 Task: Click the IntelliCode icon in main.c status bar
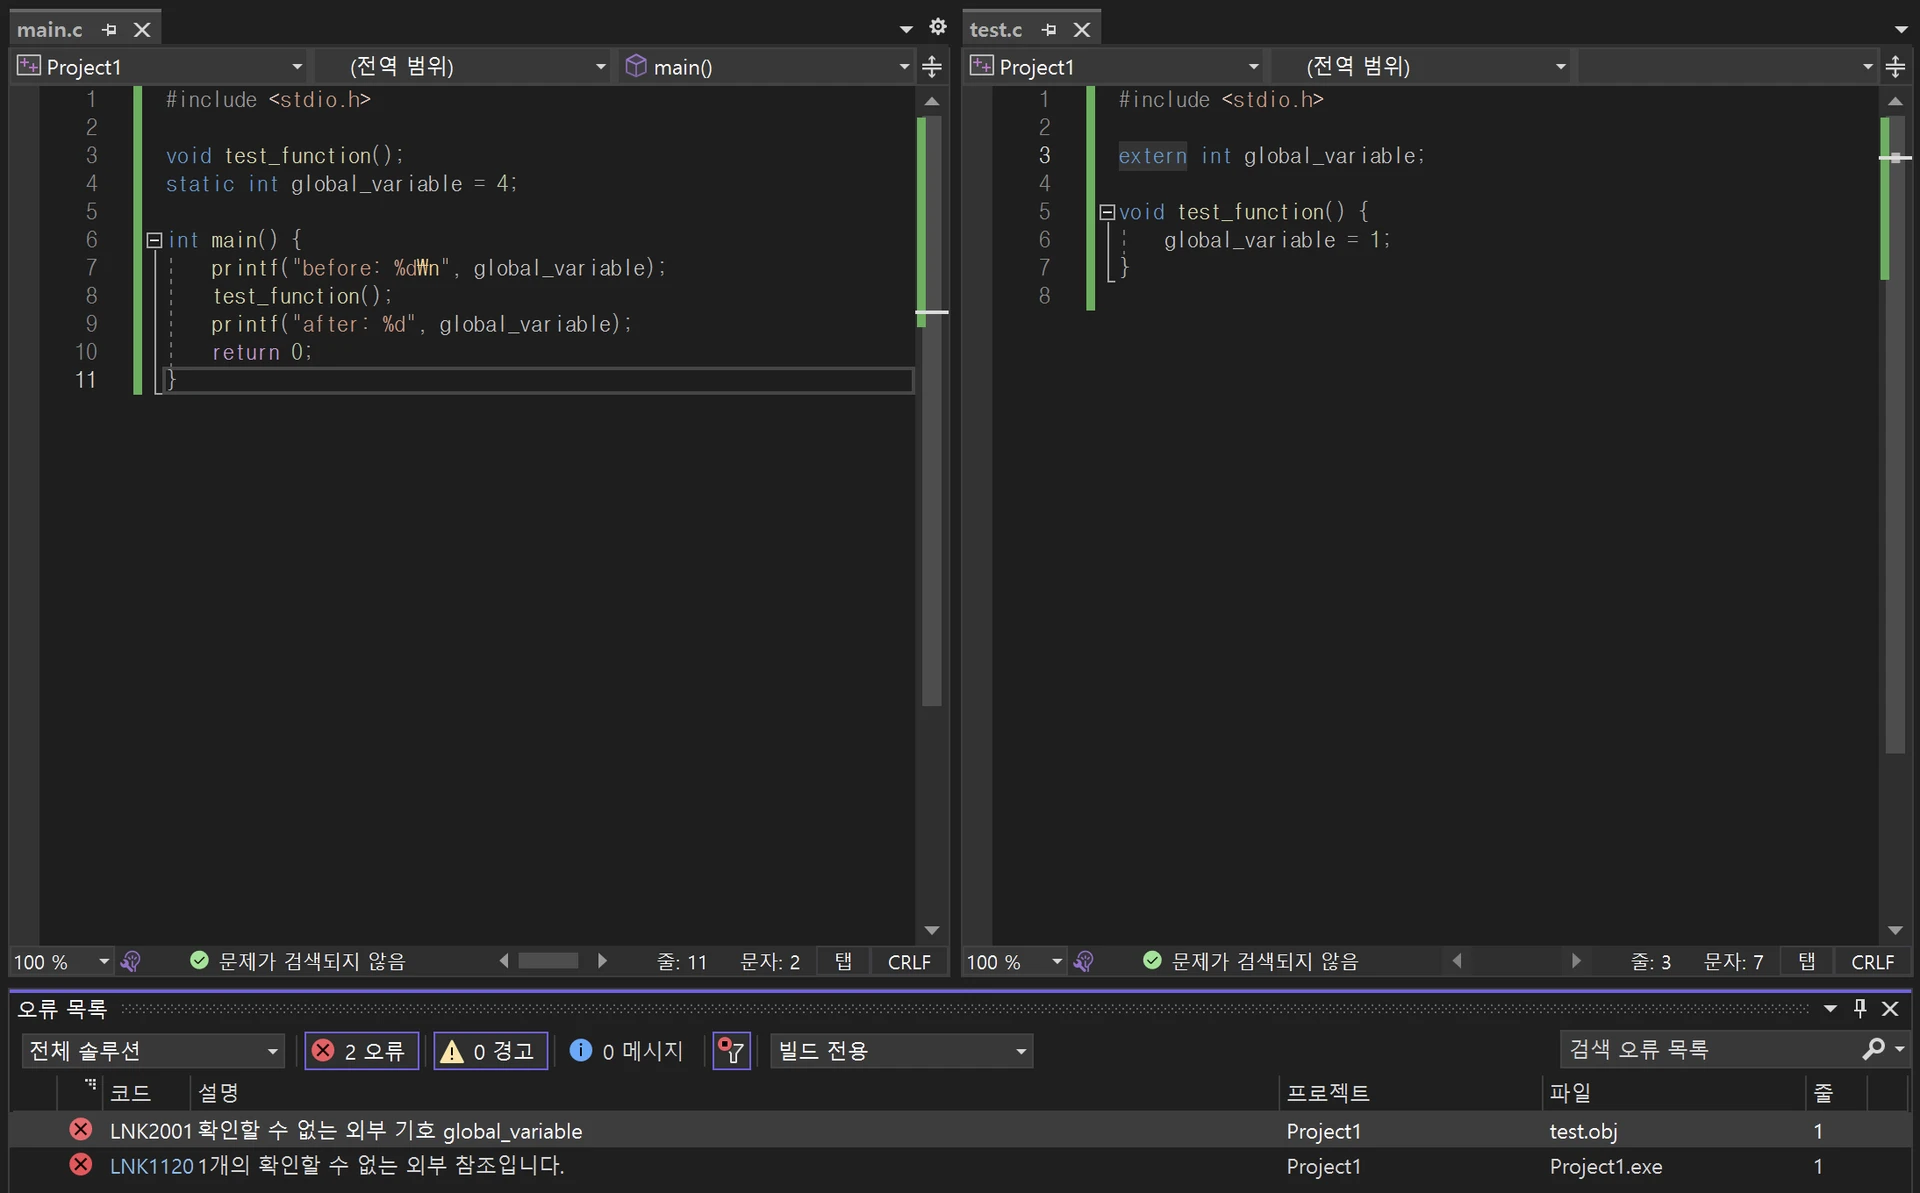131,961
